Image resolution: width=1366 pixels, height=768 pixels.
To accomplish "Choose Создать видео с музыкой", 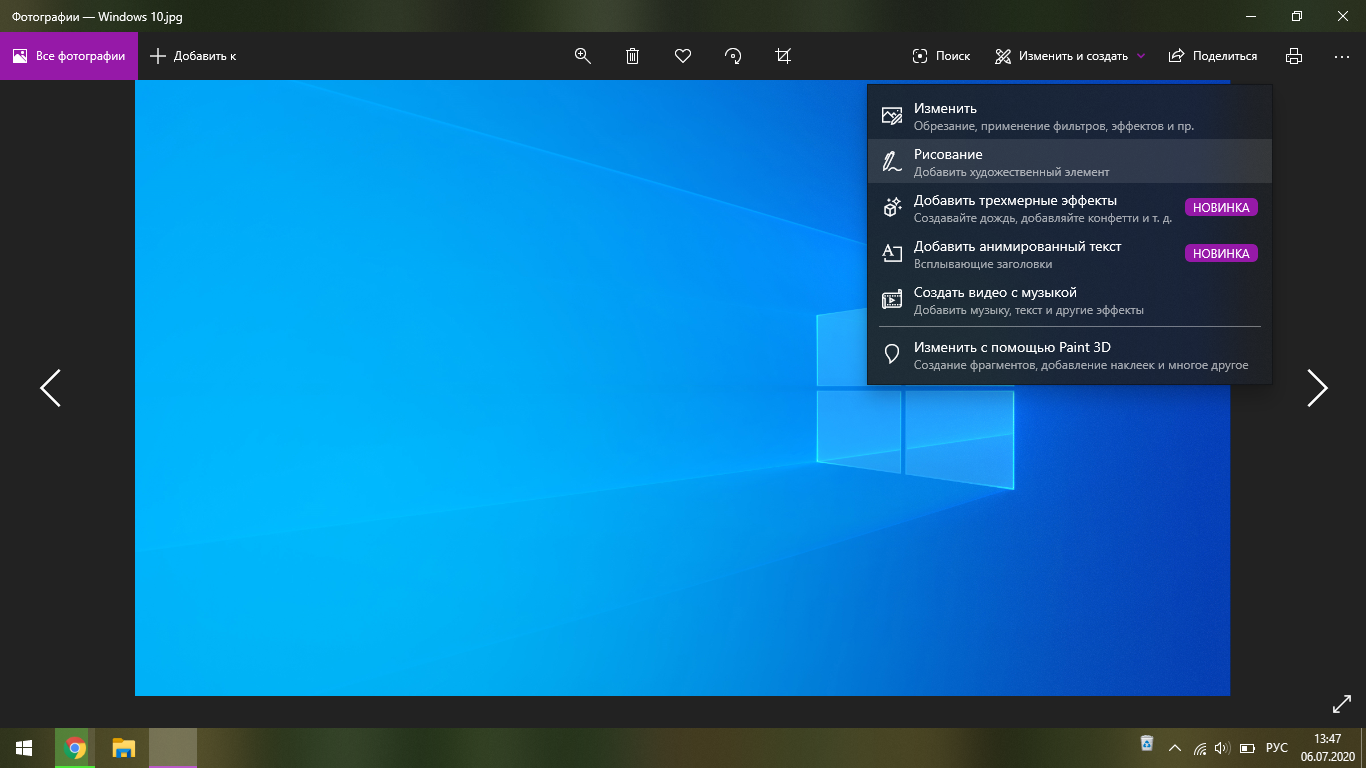I will (x=1070, y=300).
